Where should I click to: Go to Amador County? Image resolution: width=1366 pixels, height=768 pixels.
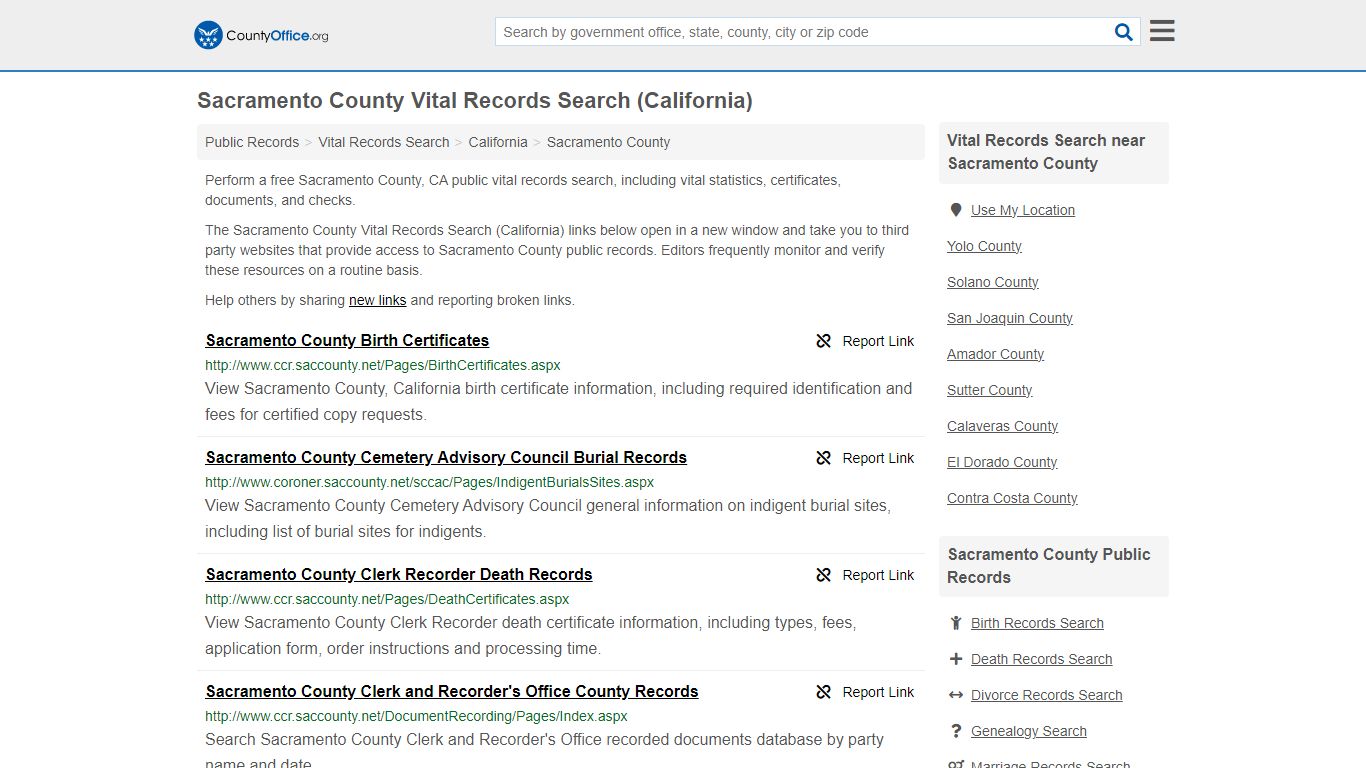[995, 354]
